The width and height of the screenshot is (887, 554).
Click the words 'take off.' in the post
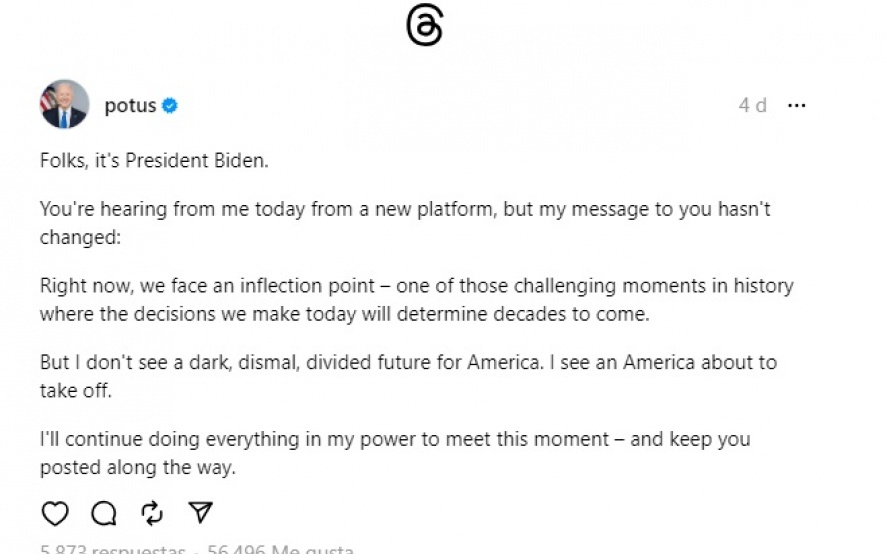pyautogui.click(x=75, y=390)
